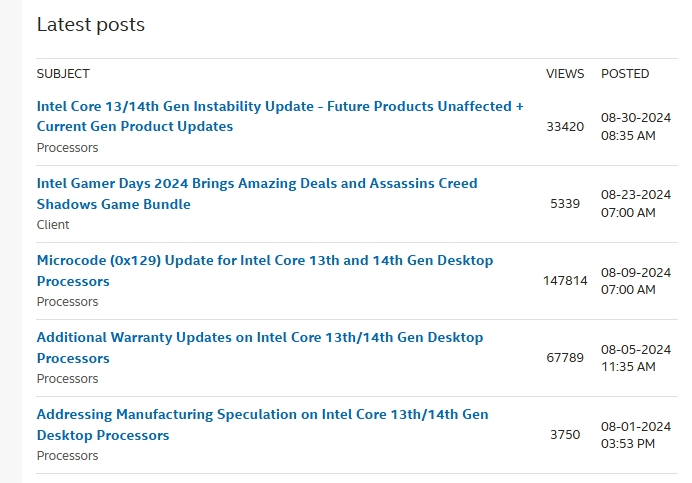Open the Additional Warranty Updates post

[260, 337]
